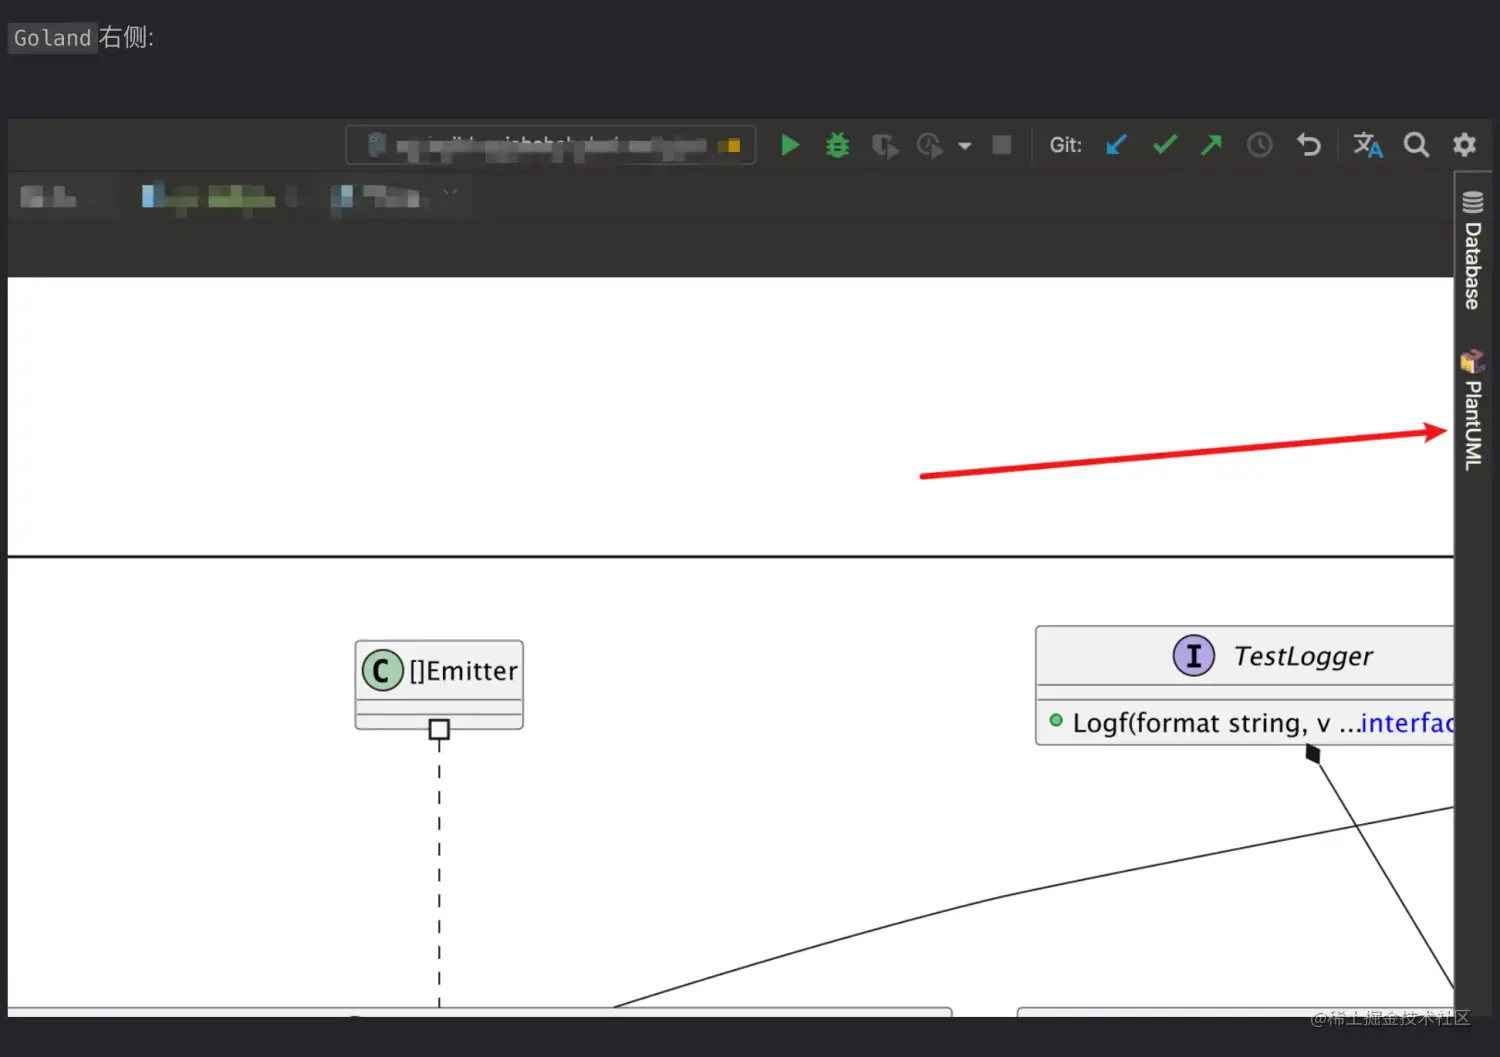This screenshot has width=1500, height=1057.
Task: Open the Translate icon
Action: 1367,145
